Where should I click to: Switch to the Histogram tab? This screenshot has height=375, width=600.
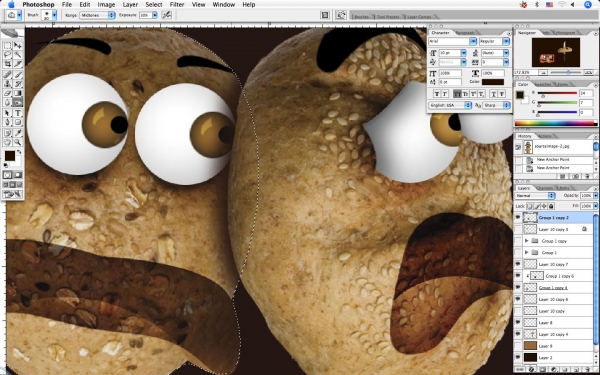pyautogui.click(x=566, y=33)
